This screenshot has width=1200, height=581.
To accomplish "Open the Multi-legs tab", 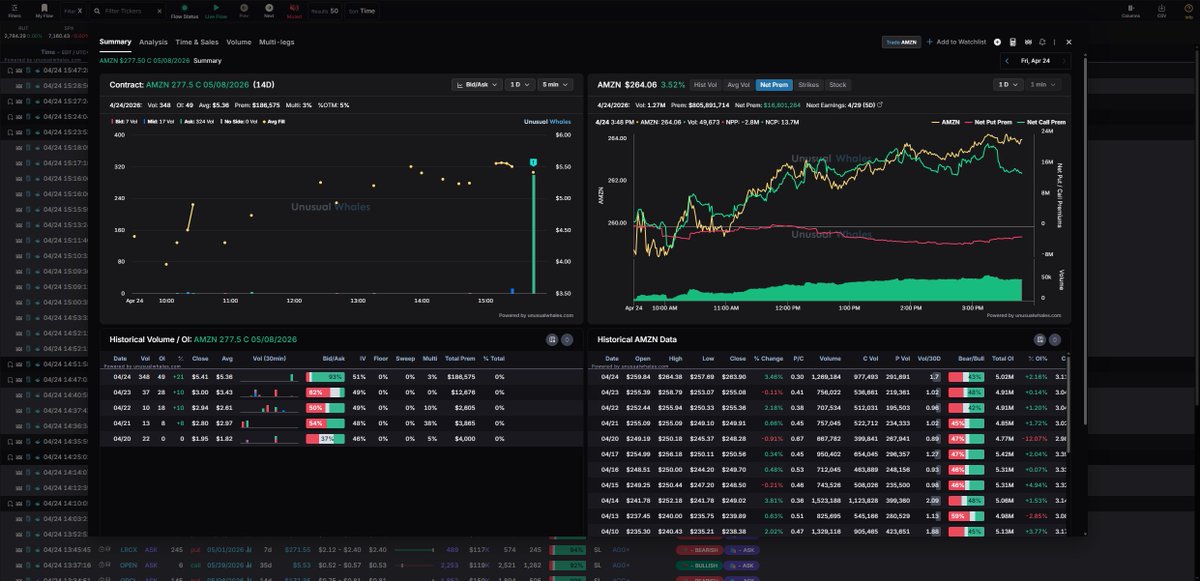I will click(x=276, y=42).
